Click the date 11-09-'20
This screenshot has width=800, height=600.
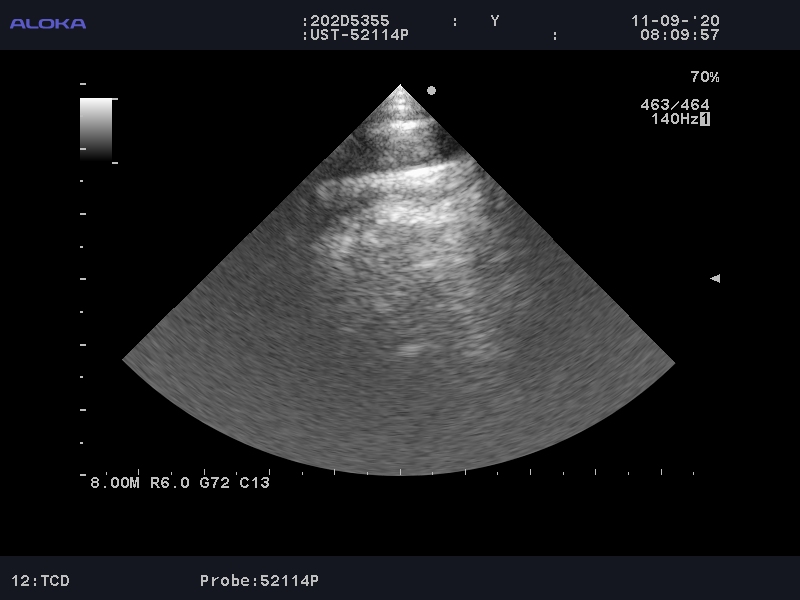[675, 21]
